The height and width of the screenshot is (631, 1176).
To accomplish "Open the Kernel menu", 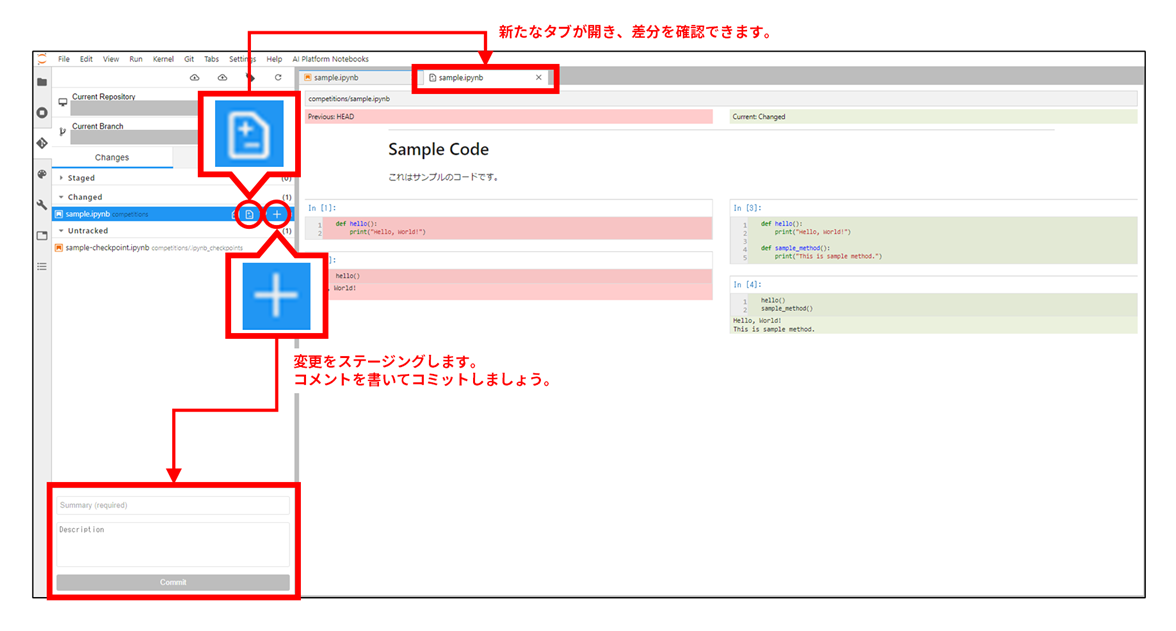I will [x=162, y=58].
